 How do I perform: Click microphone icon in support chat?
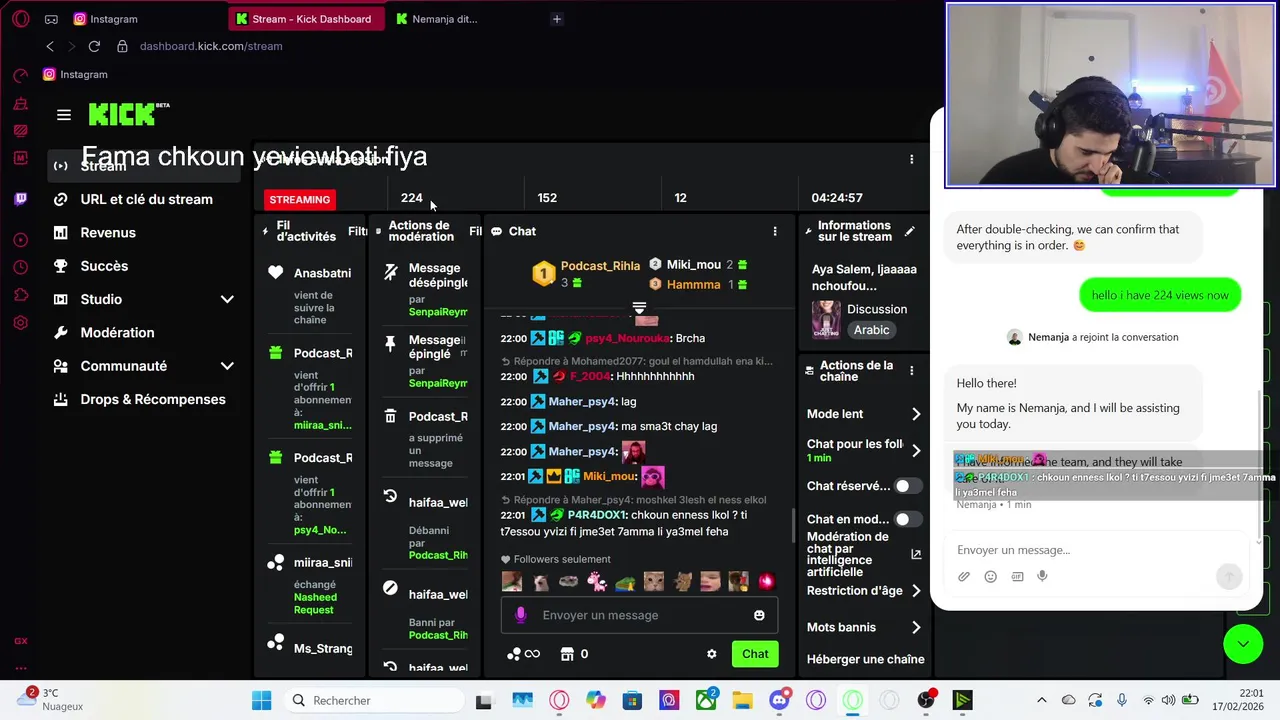[x=1042, y=576]
